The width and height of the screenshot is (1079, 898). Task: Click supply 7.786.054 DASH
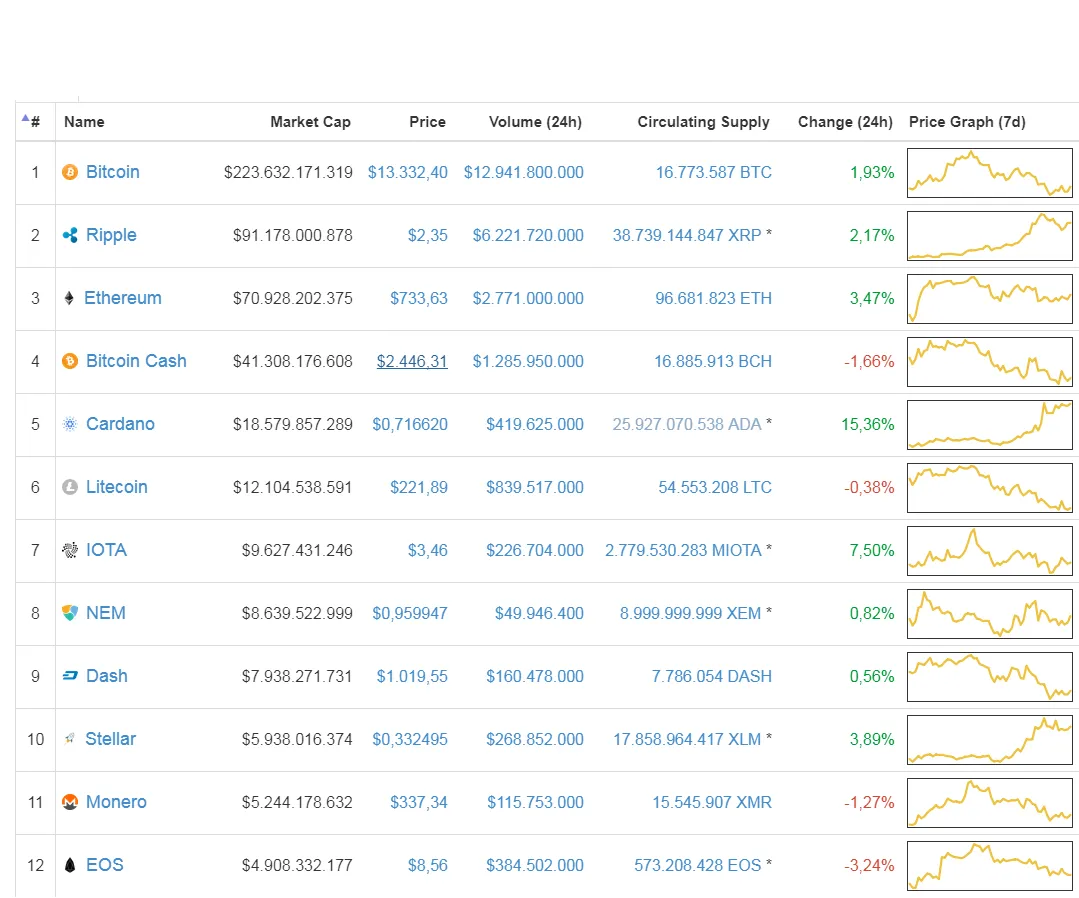[712, 676]
